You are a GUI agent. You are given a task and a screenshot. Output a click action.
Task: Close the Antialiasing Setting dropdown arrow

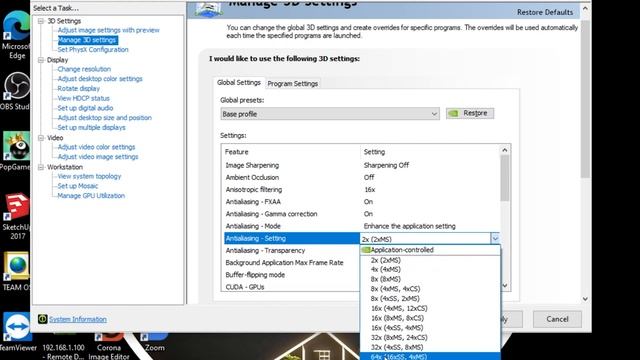coord(495,238)
